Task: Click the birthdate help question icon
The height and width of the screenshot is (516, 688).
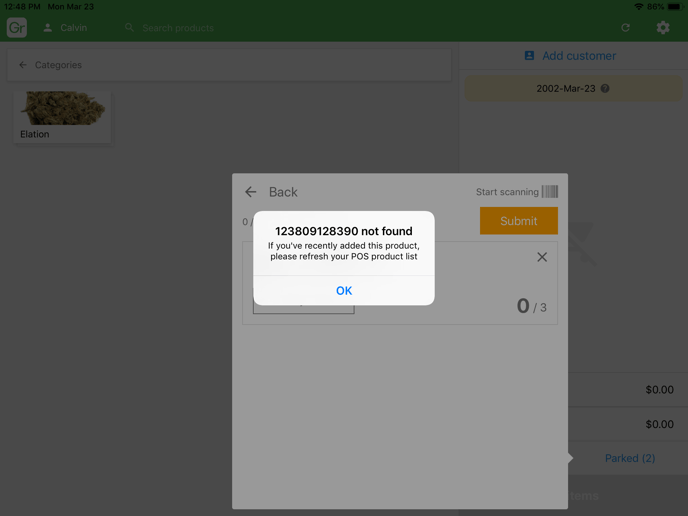Action: click(x=605, y=89)
